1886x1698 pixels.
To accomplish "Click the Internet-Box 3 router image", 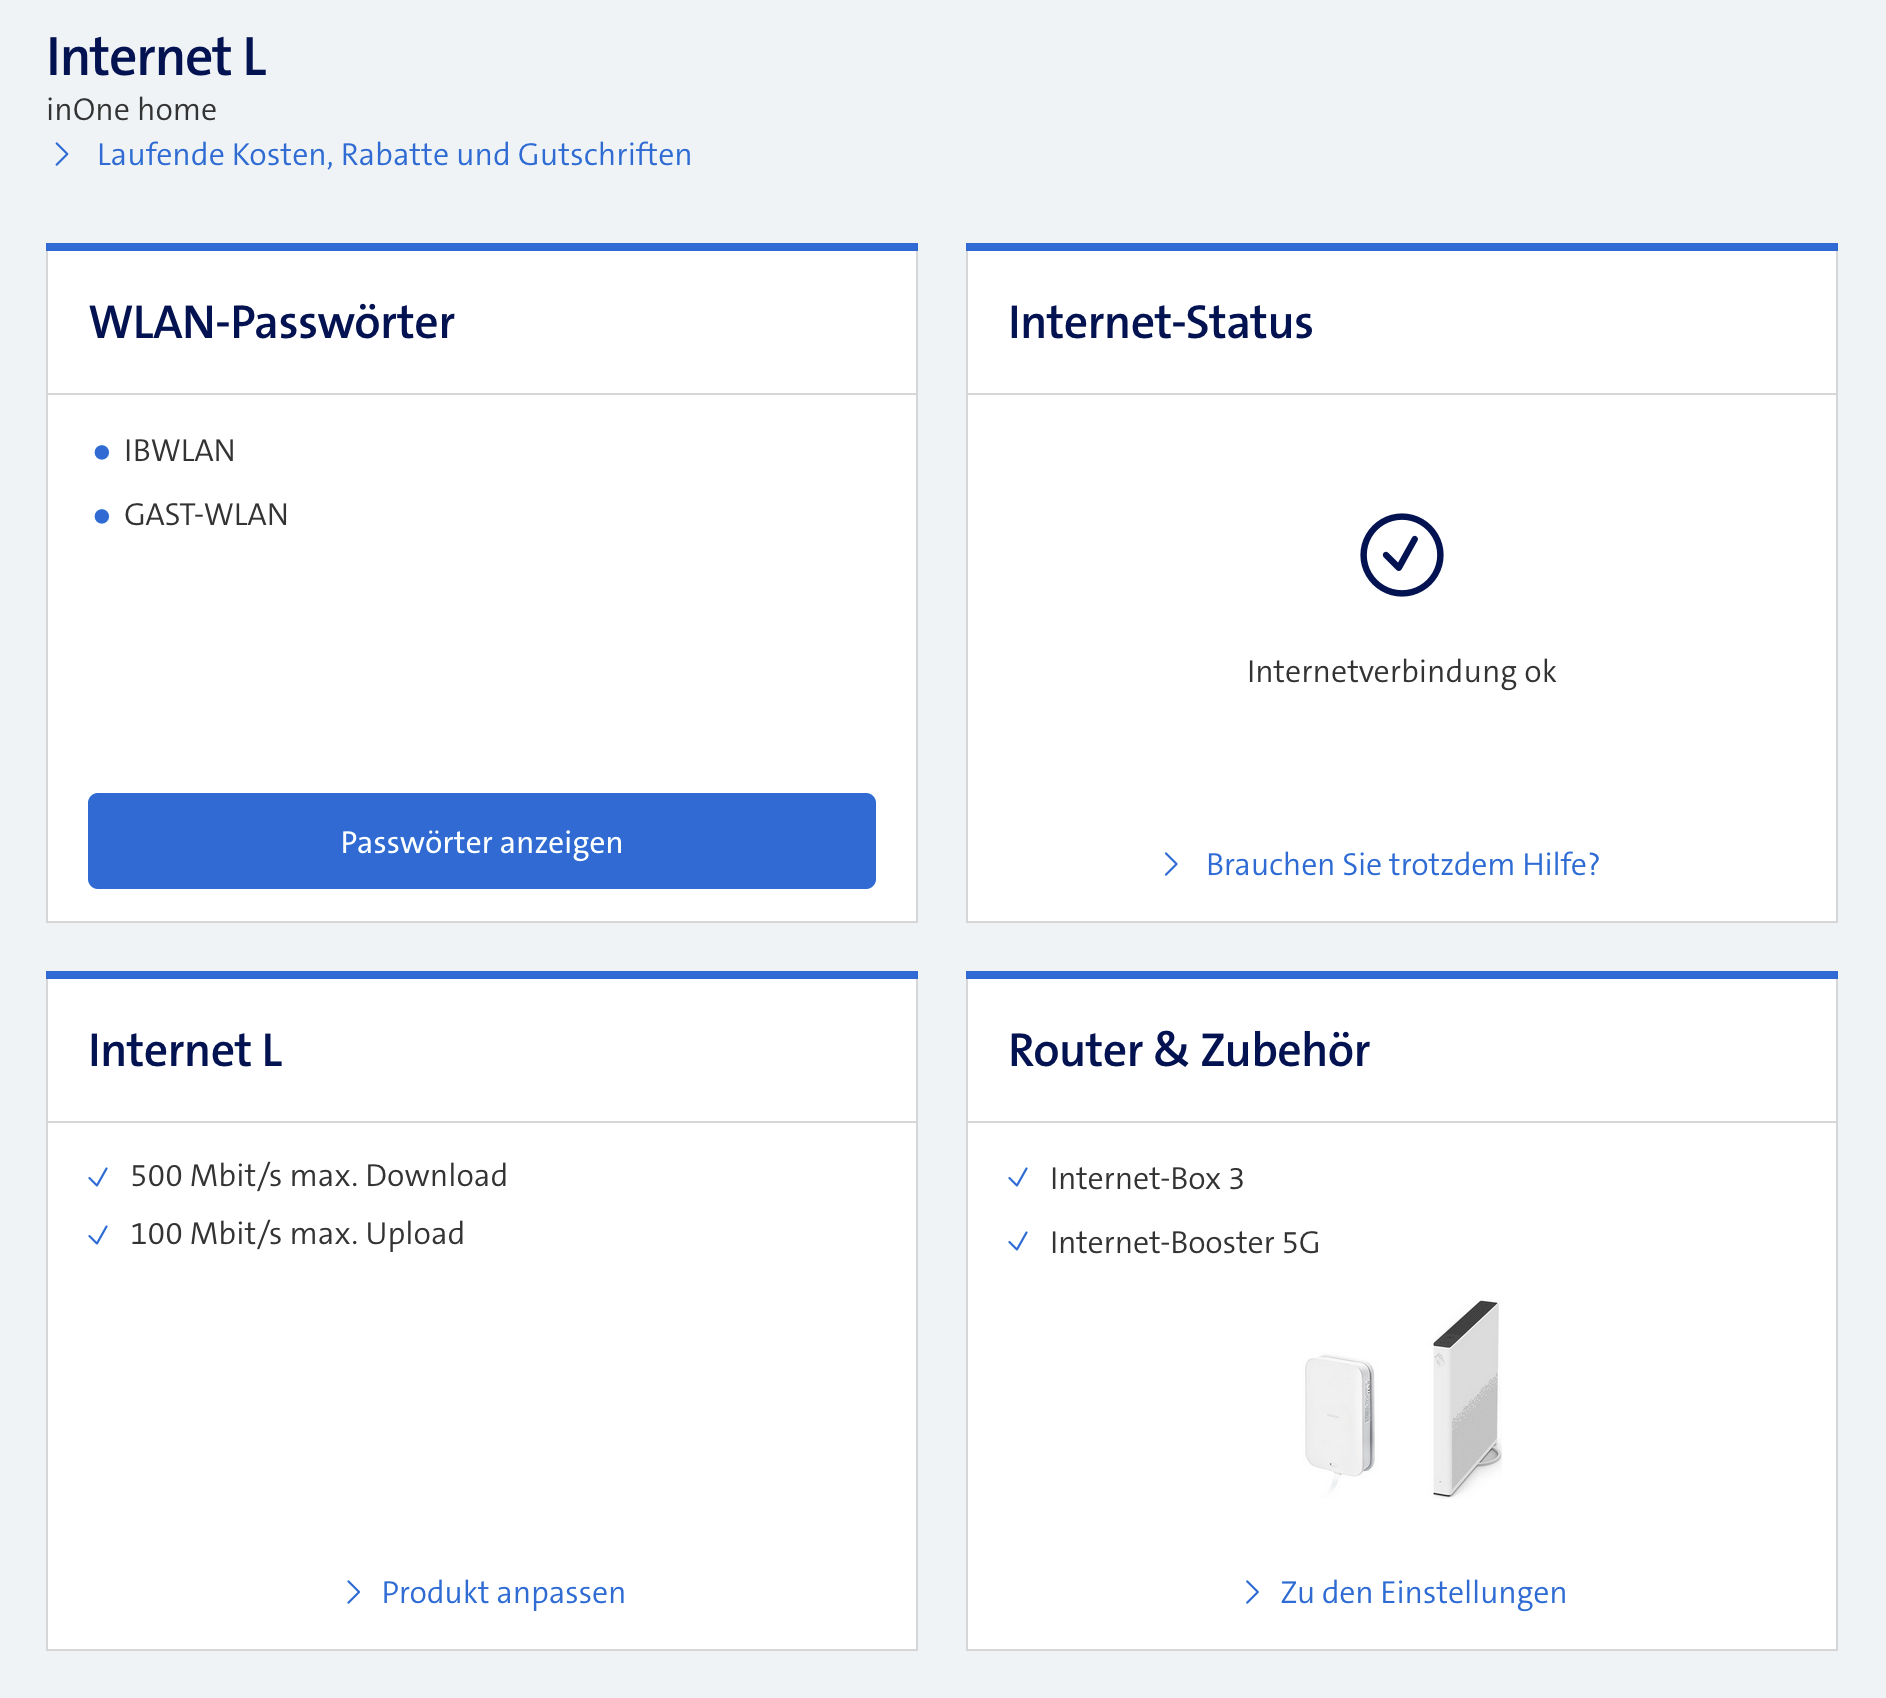I will point(1466,1398).
